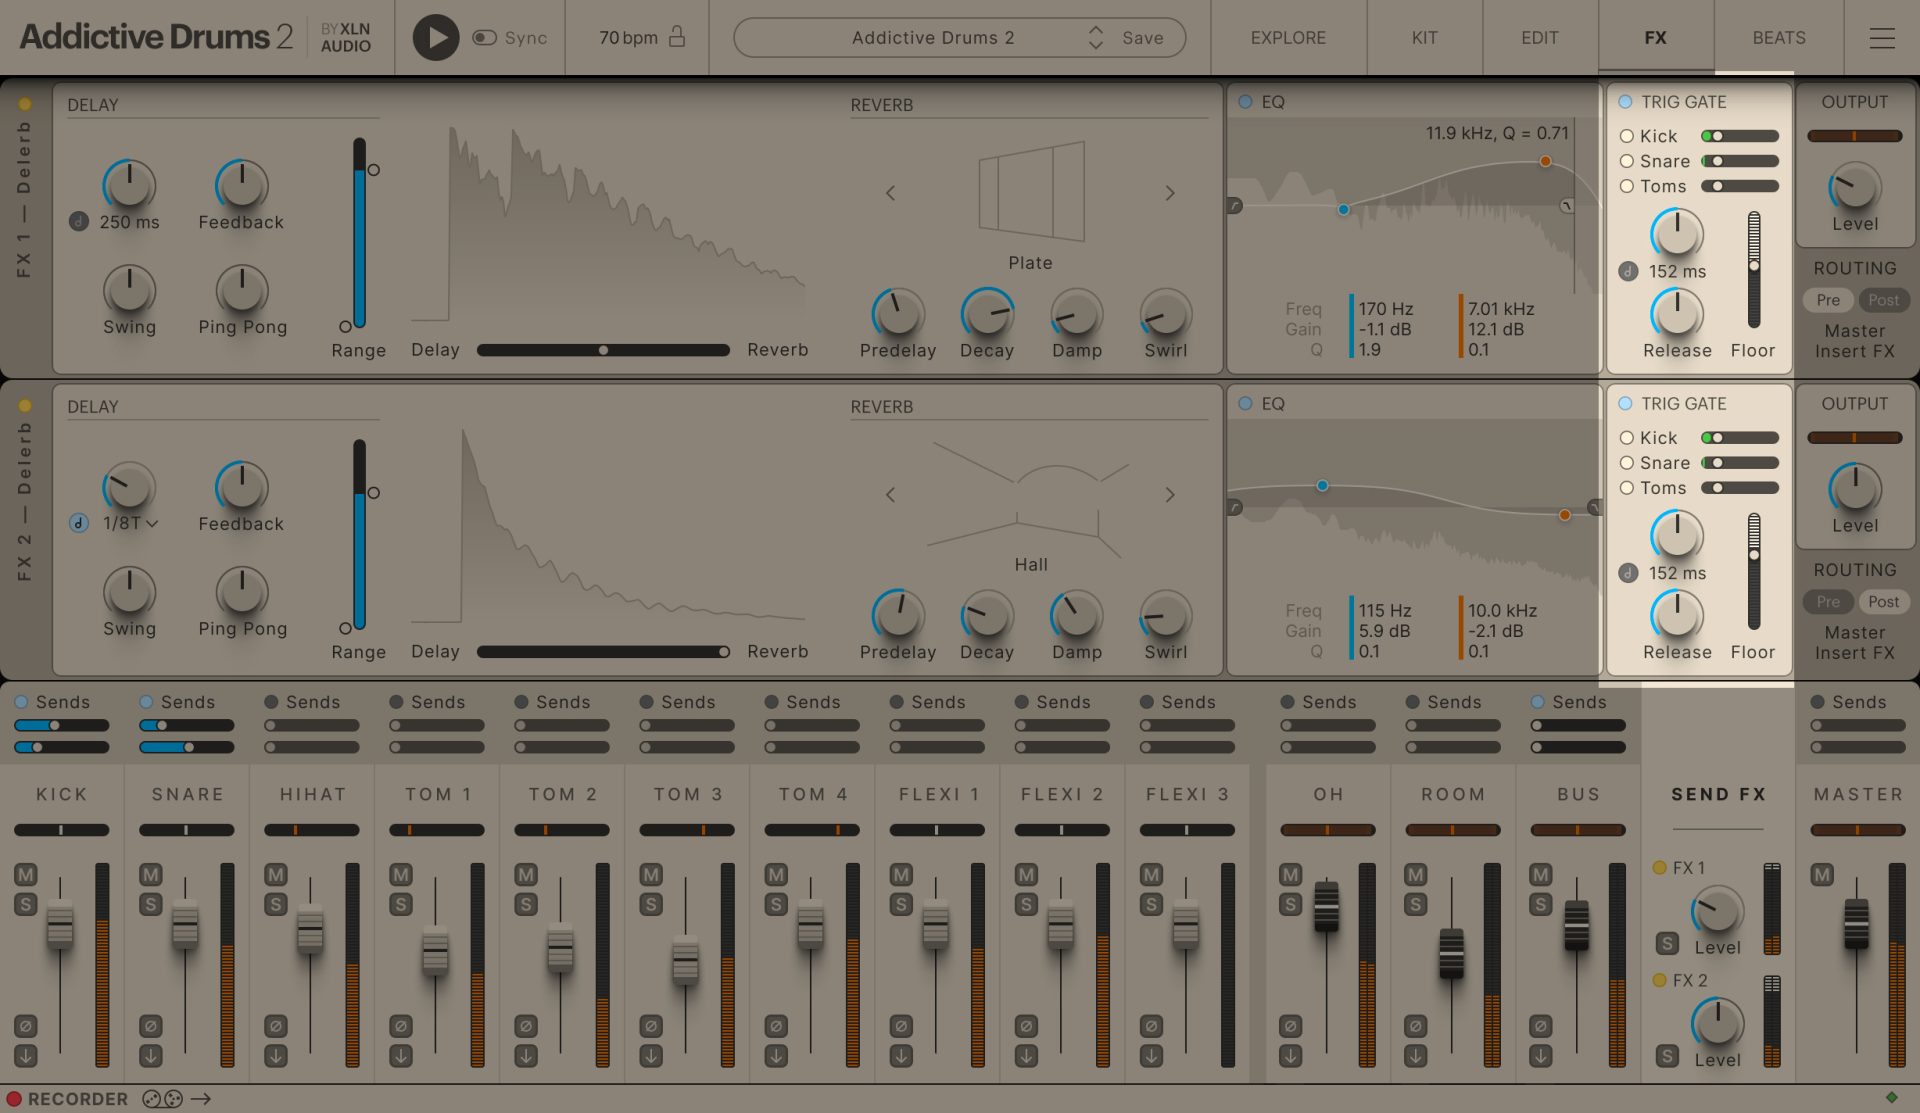The image size is (1920, 1113).
Task: Solo the ROOM channel
Action: click(1415, 905)
